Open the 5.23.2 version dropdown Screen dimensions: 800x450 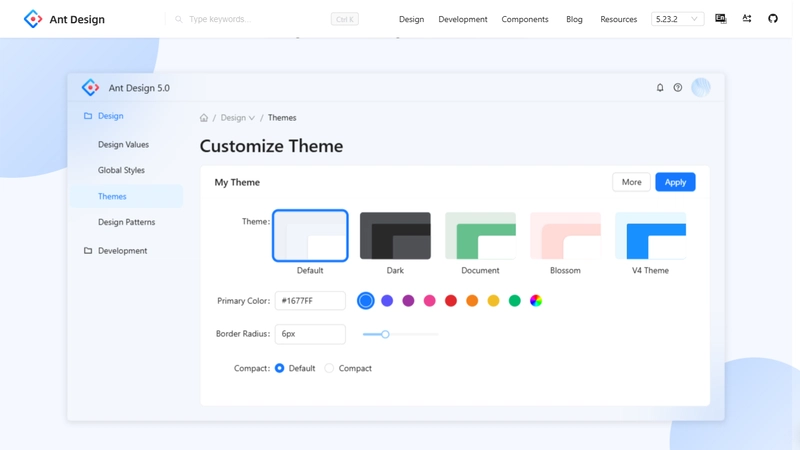click(678, 19)
